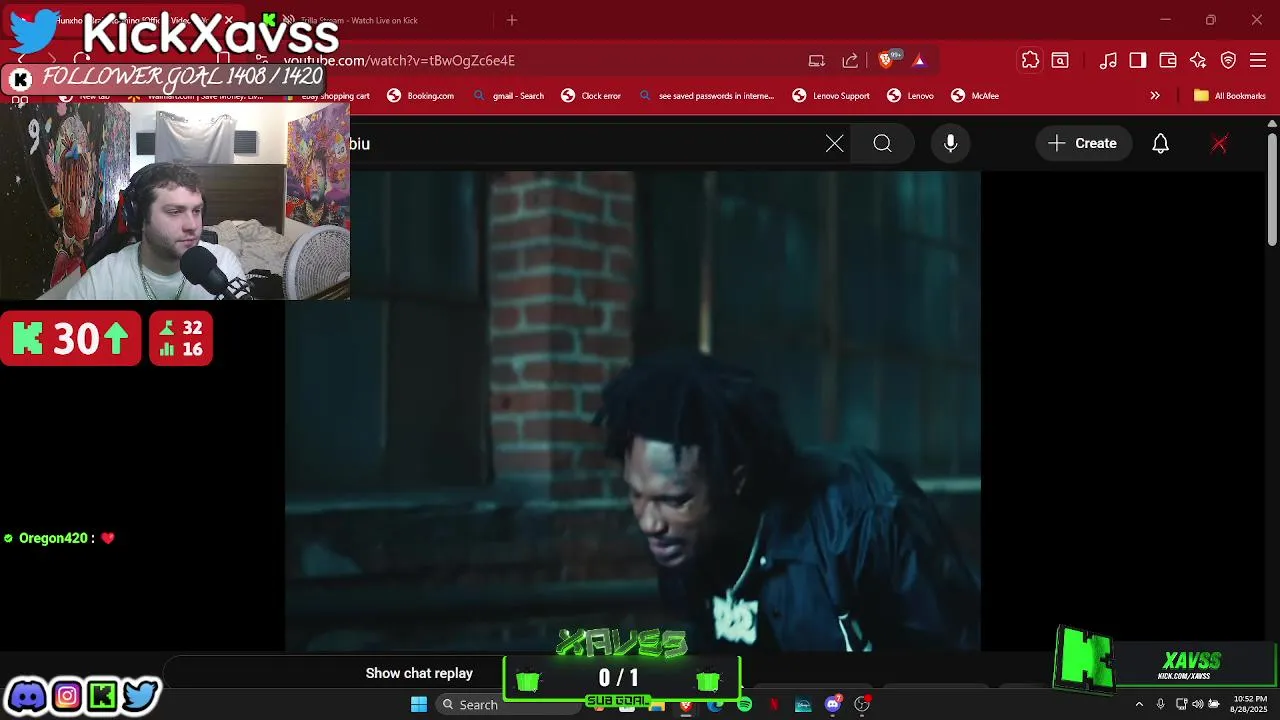Open Discord from the taskbar

(x=832, y=704)
